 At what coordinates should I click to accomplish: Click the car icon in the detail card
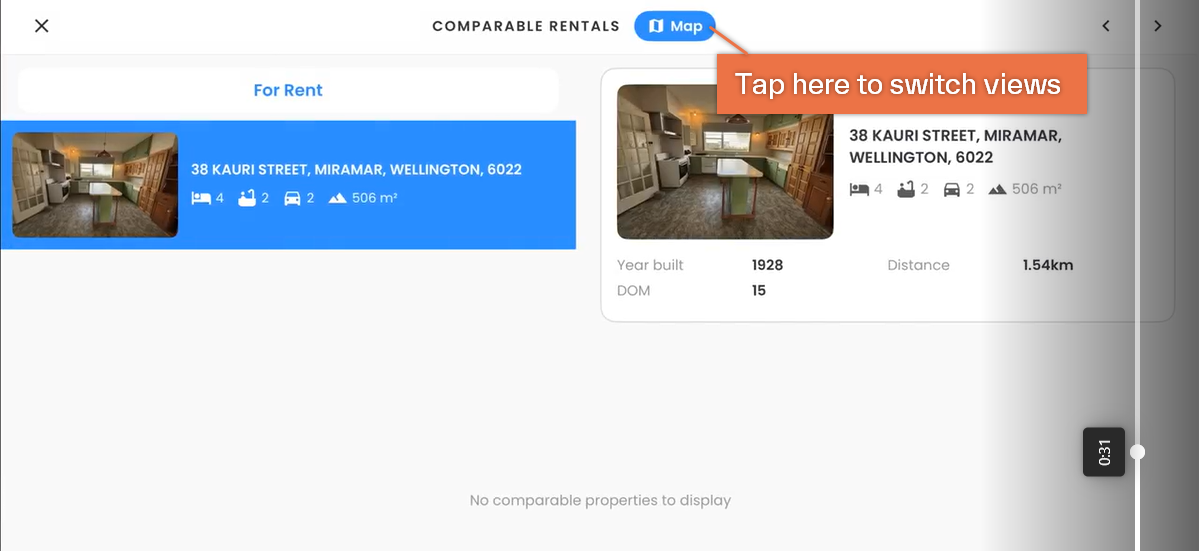pyautogui.click(x=951, y=189)
